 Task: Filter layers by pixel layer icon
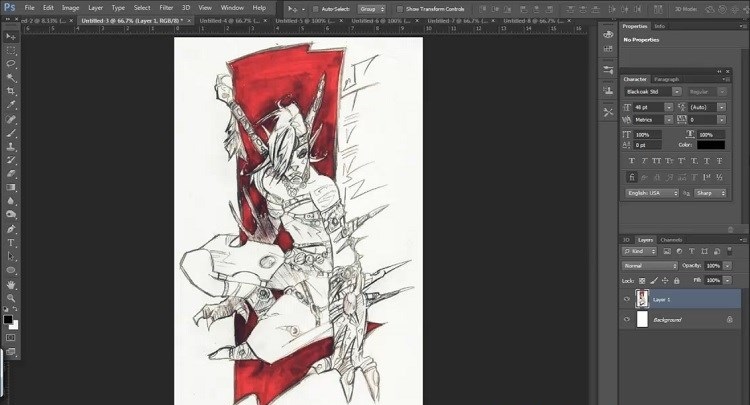(667, 251)
